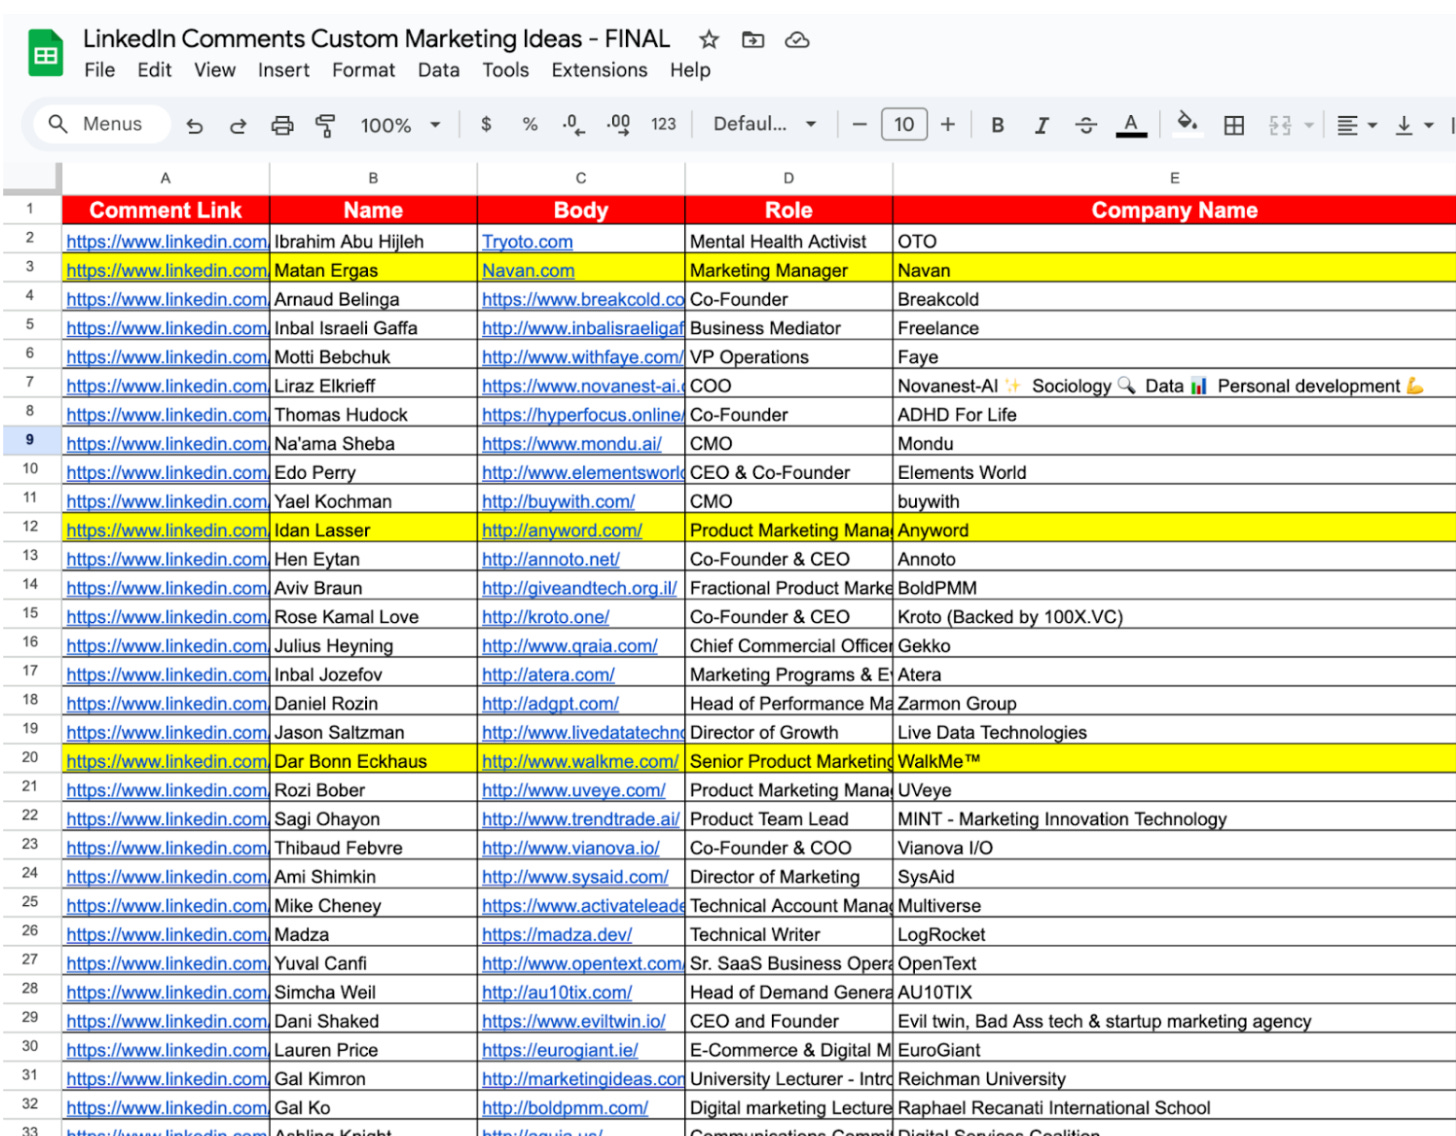Select the cell Matan Ergas

click(373, 270)
